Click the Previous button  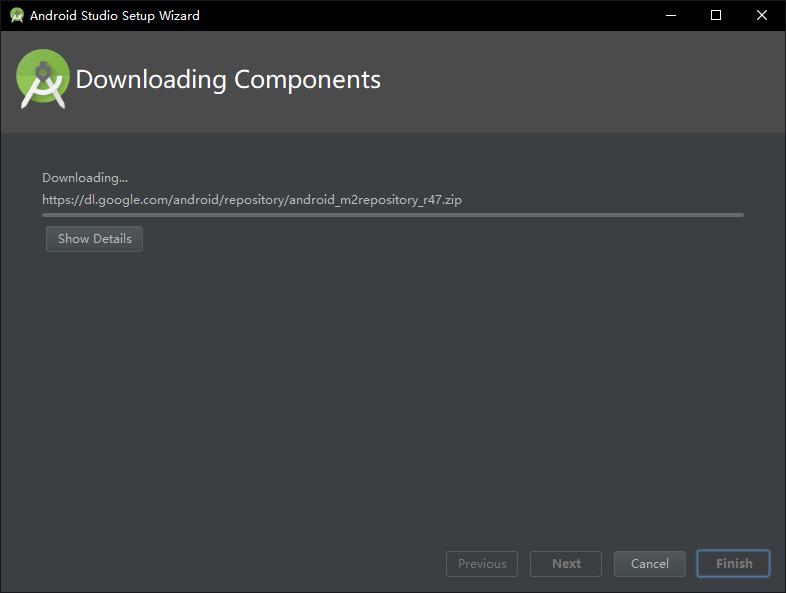(482, 564)
